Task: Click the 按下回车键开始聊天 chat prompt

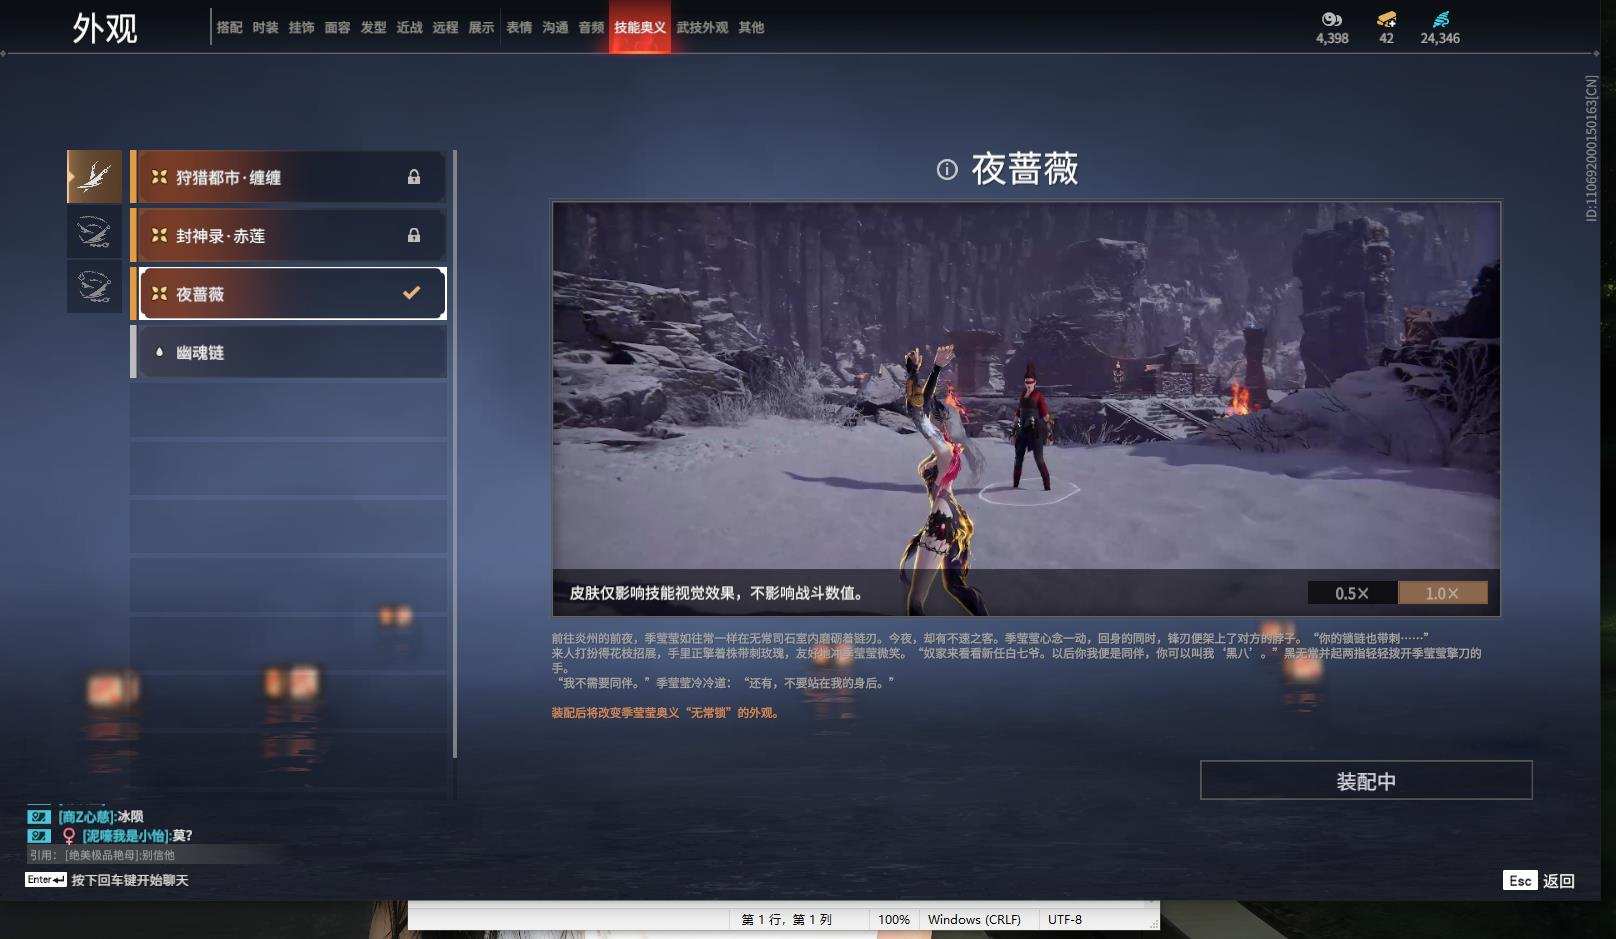Action: (x=130, y=880)
